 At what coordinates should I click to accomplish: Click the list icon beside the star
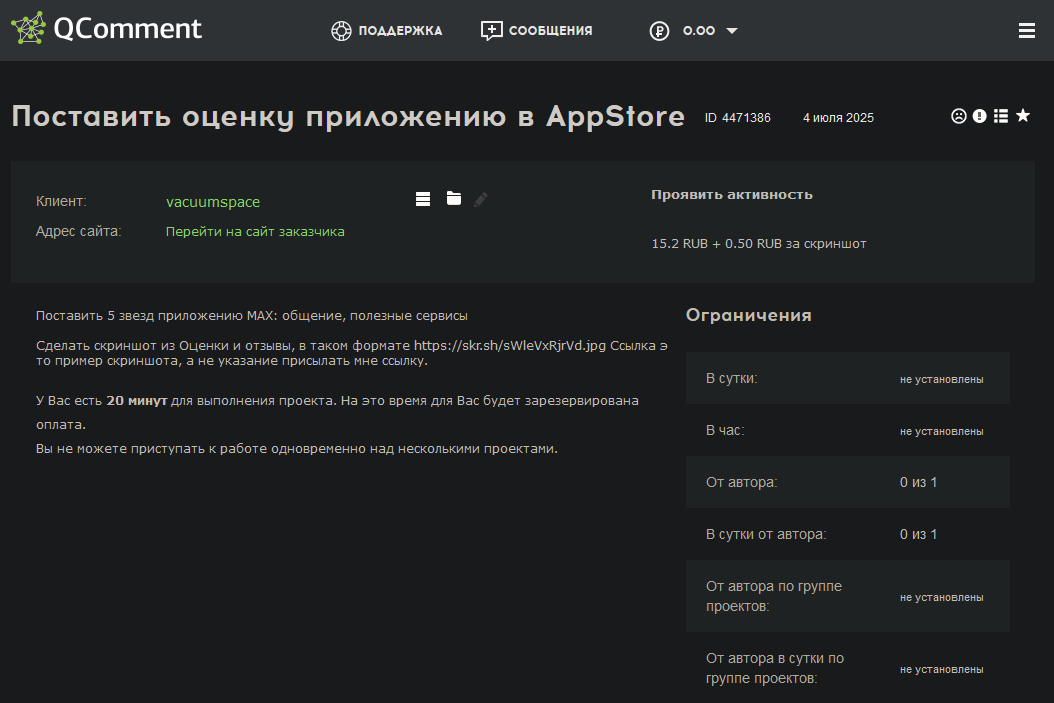[1001, 116]
